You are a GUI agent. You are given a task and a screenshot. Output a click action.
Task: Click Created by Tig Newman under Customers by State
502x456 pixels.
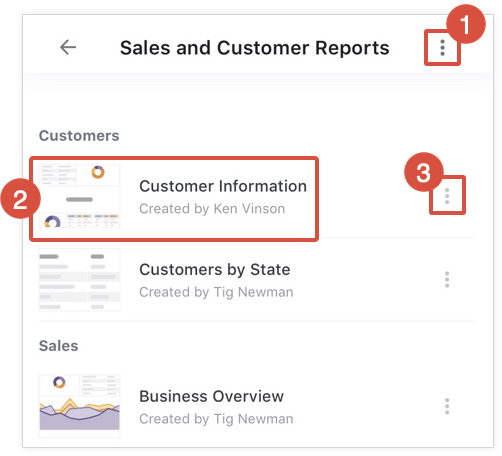216,292
